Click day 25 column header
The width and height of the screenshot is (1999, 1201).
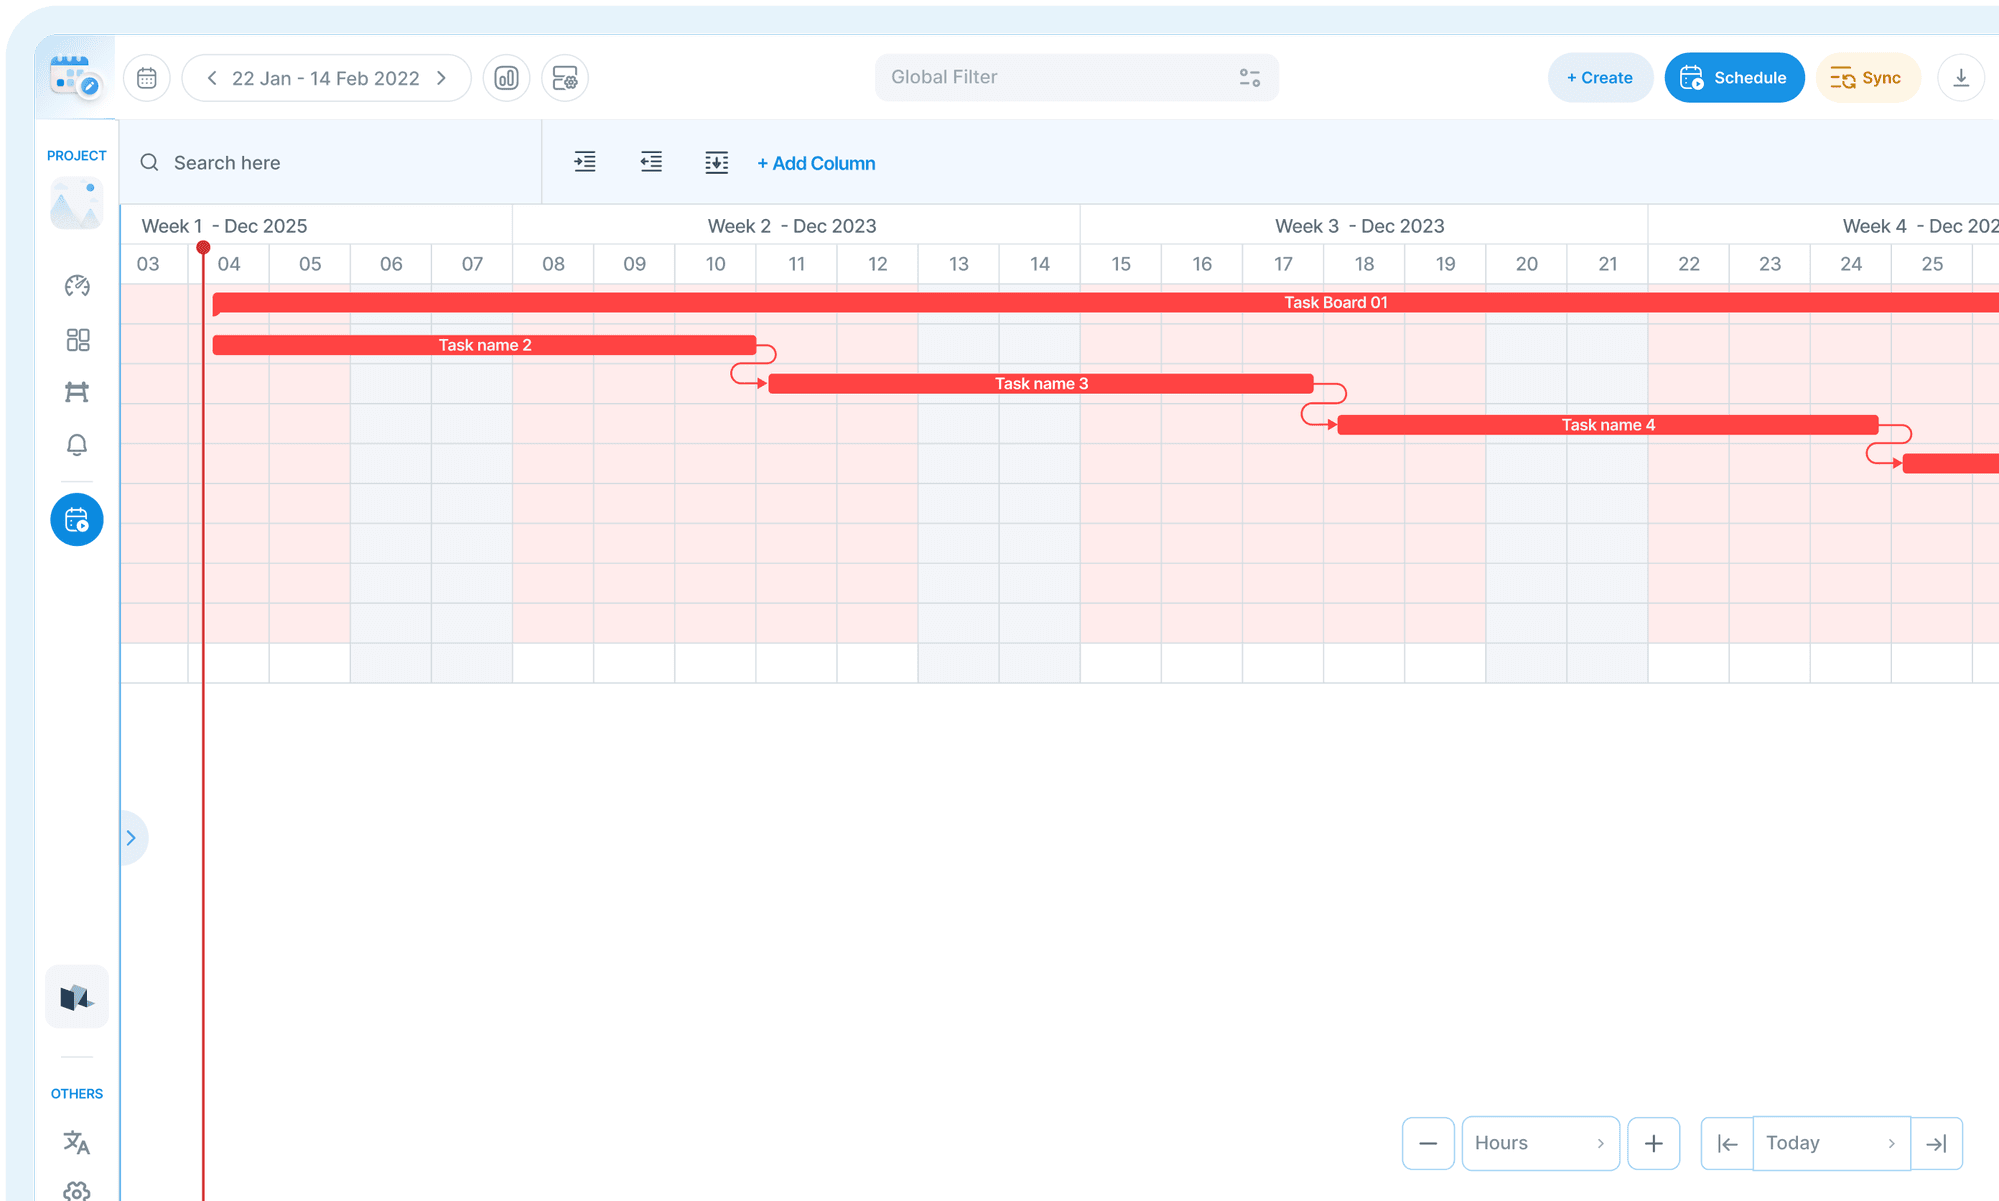tap(1932, 264)
